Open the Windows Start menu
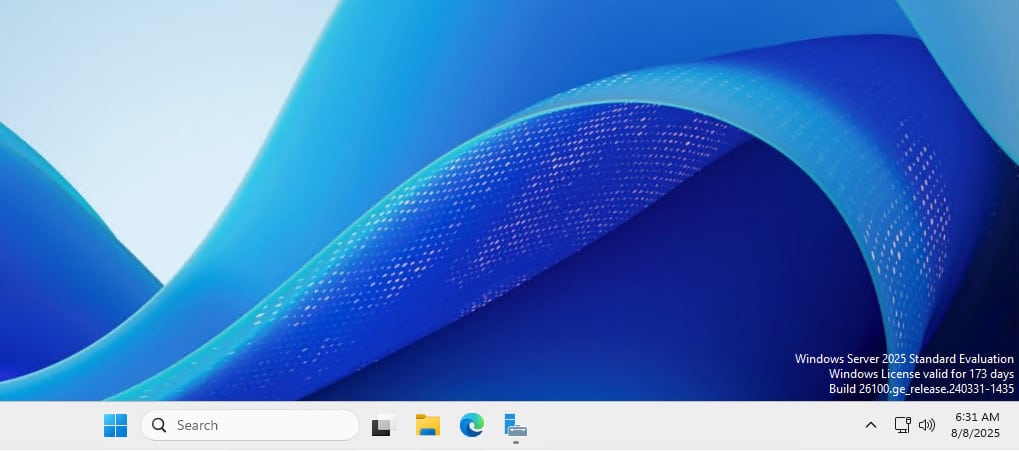 click(116, 426)
